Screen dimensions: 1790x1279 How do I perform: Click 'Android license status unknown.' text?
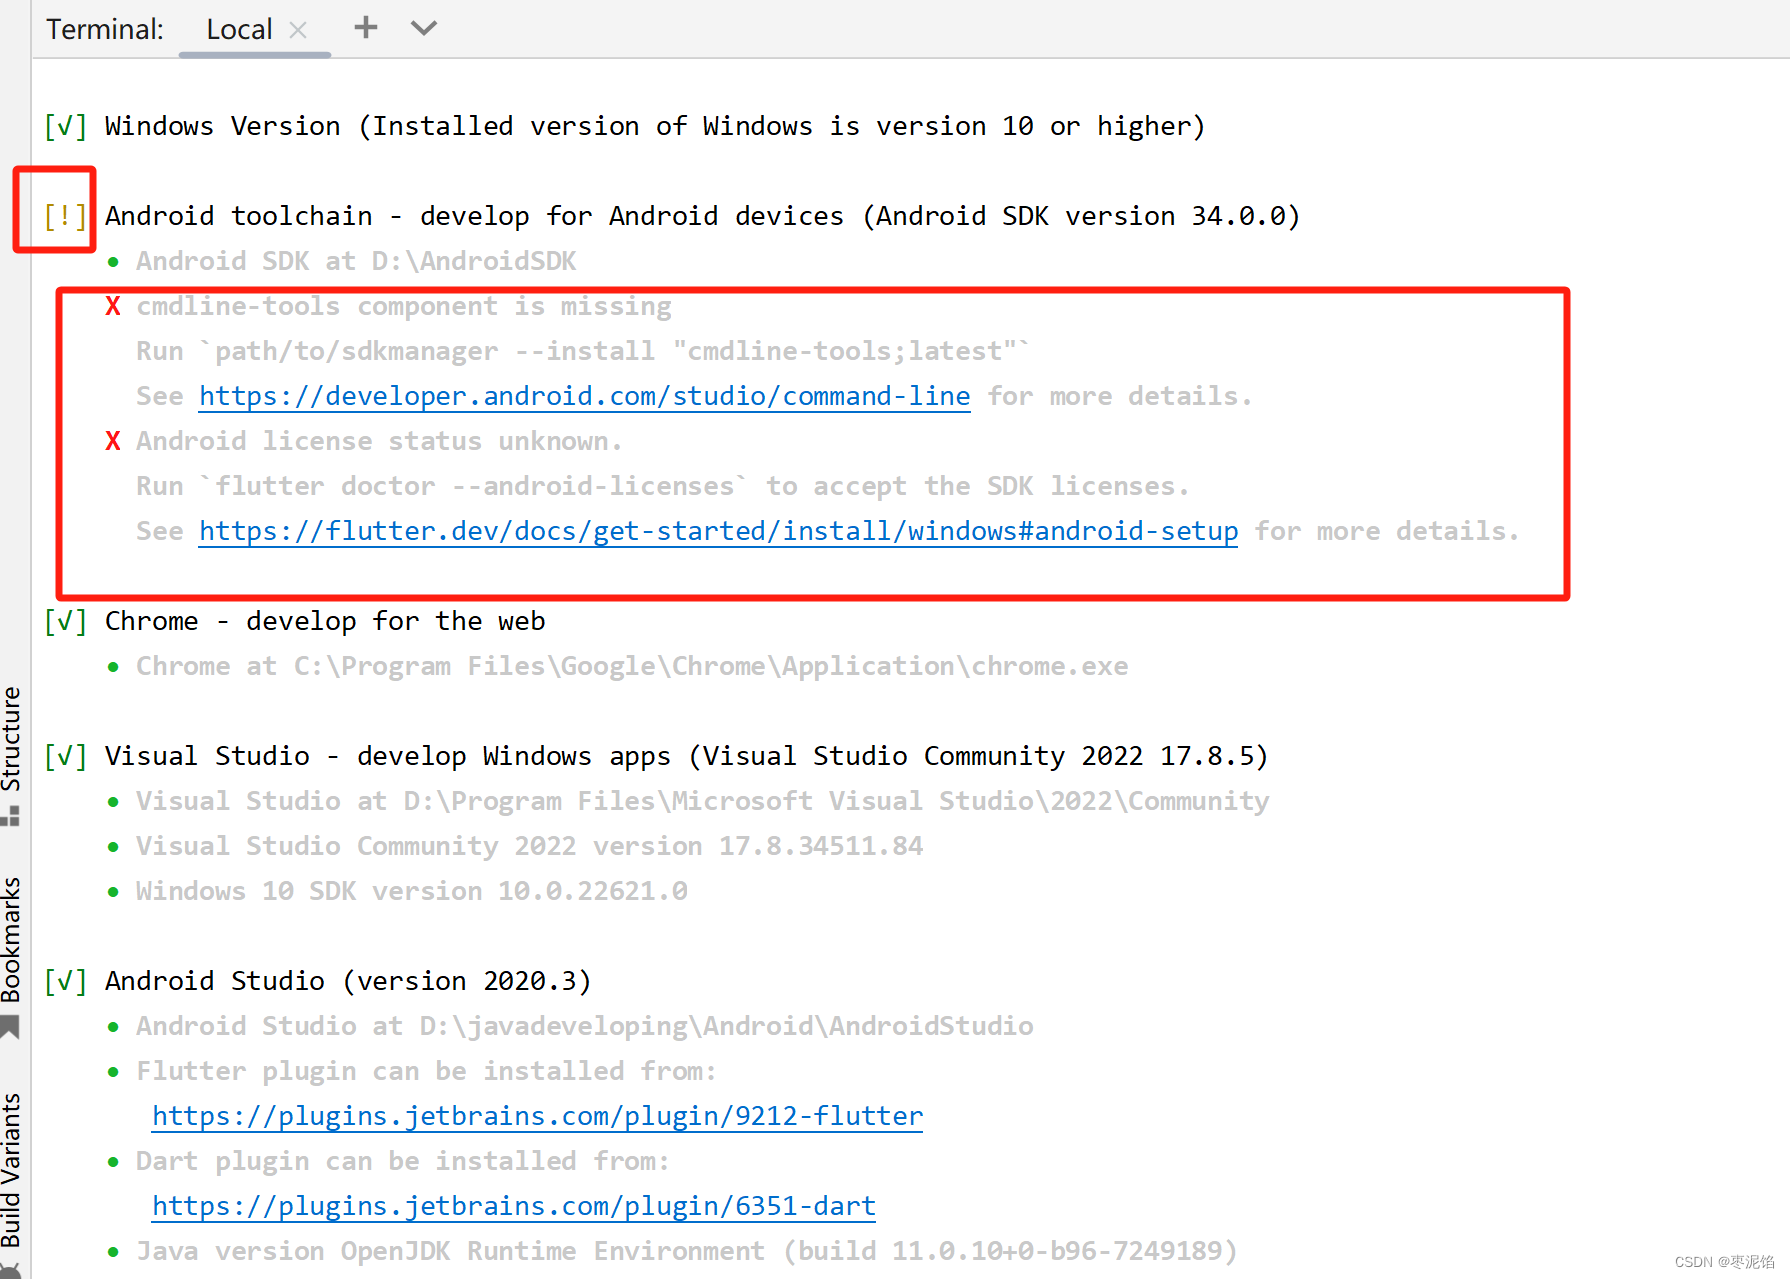[380, 441]
